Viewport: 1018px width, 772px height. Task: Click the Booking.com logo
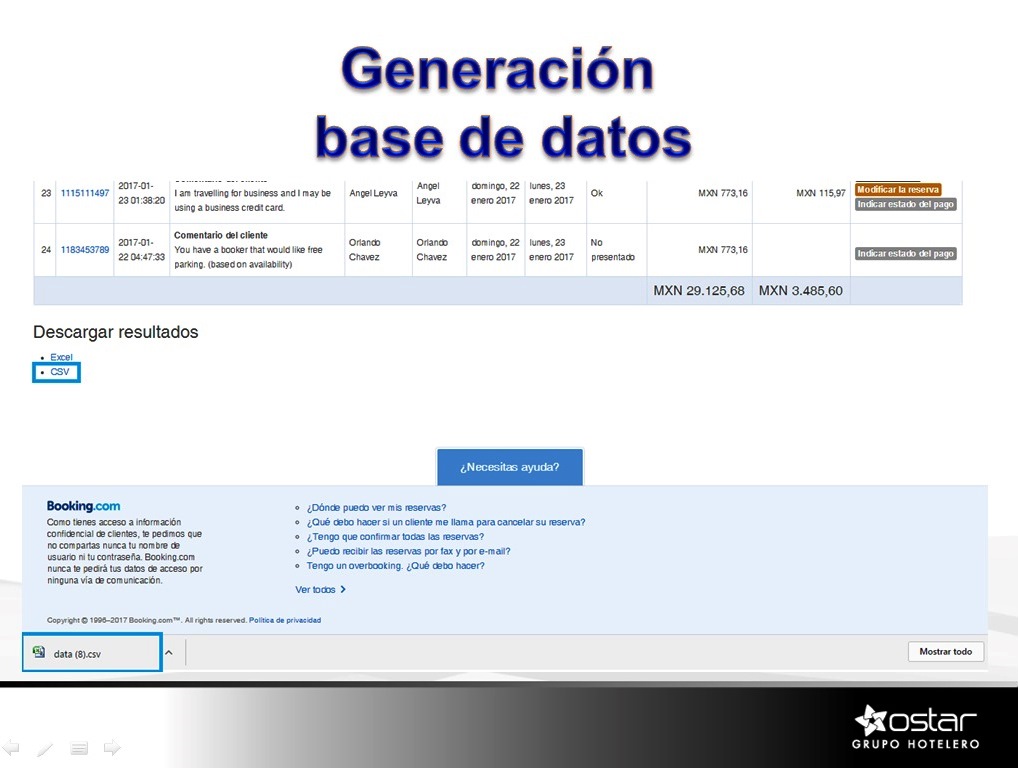pos(83,506)
